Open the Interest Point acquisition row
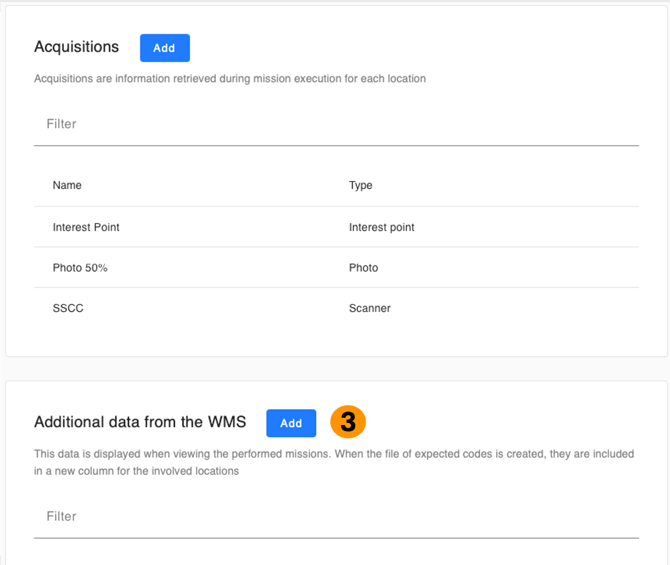 (86, 227)
